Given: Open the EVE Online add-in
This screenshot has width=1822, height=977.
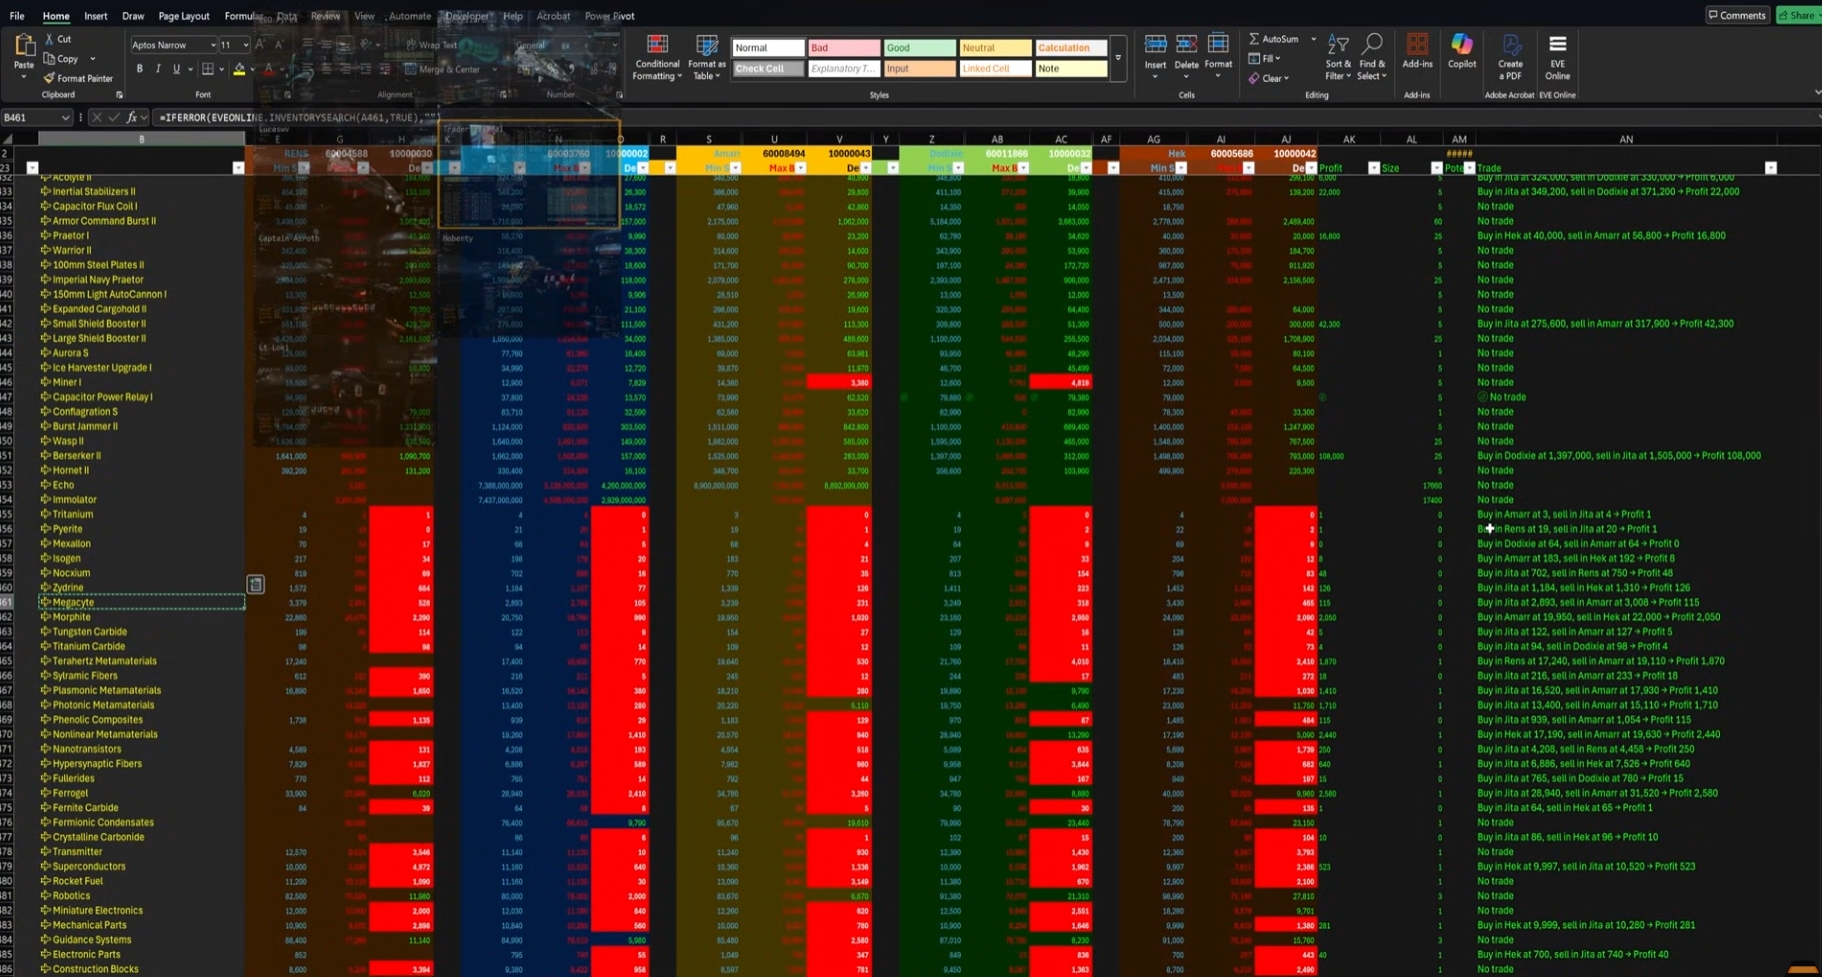Looking at the screenshot, I should click(1557, 57).
